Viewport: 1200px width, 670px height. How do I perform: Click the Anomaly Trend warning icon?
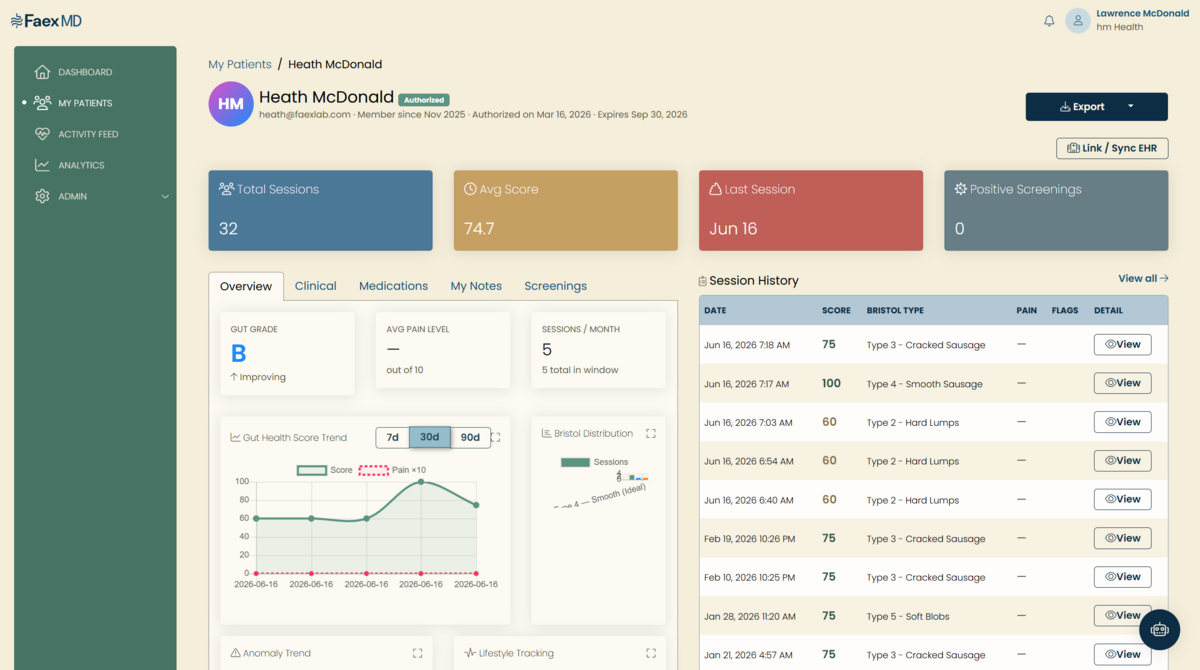[236, 653]
